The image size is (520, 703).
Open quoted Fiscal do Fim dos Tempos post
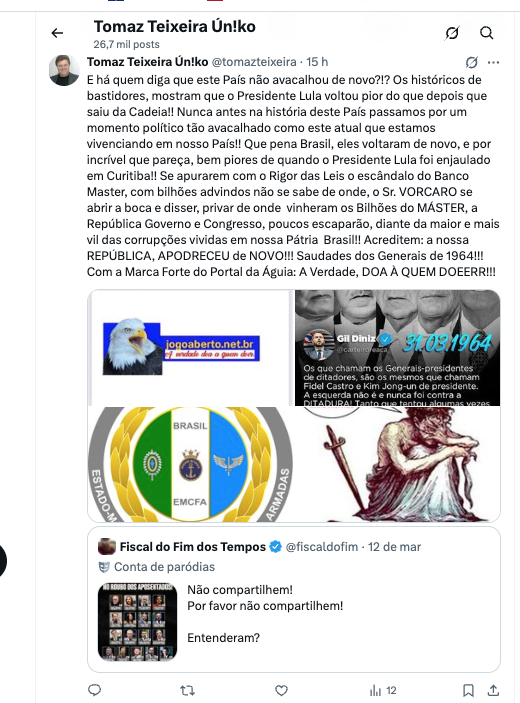click(x=294, y=600)
